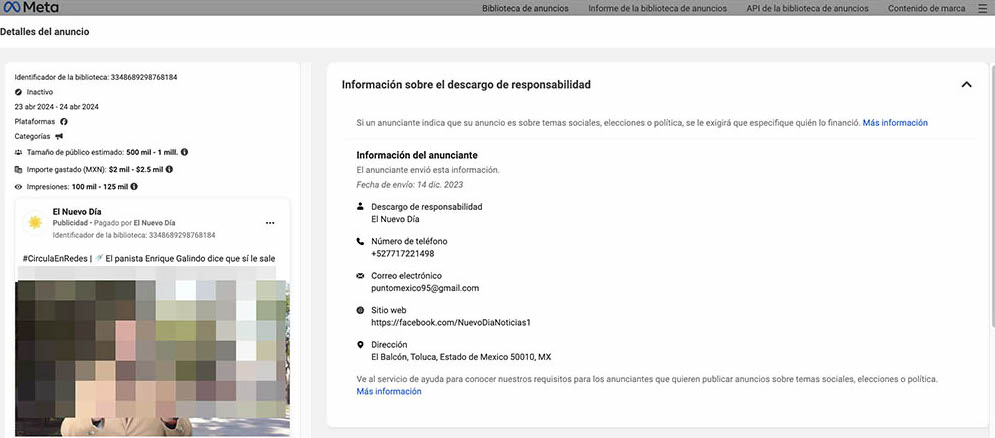The image size is (995, 438).
Task: Select the top library identifier 3348689298768184
Action: click(x=144, y=77)
